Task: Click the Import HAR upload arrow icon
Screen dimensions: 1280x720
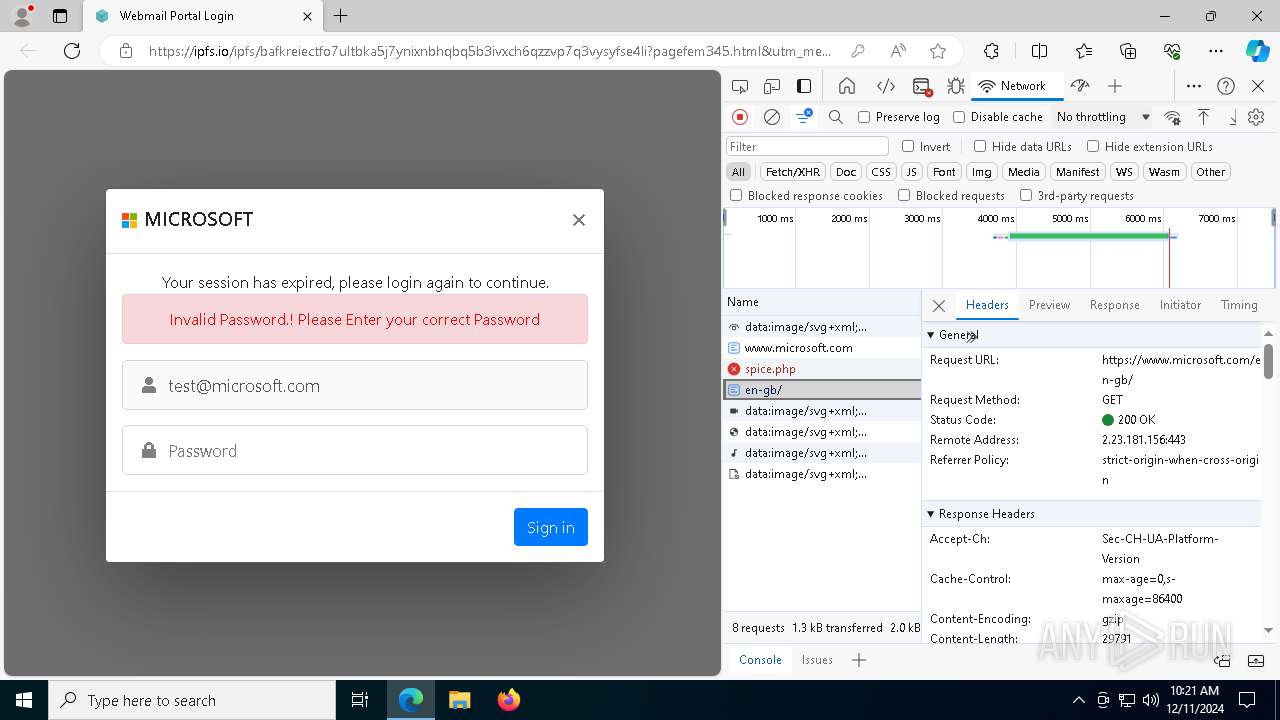Action: tap(1204, 117)
